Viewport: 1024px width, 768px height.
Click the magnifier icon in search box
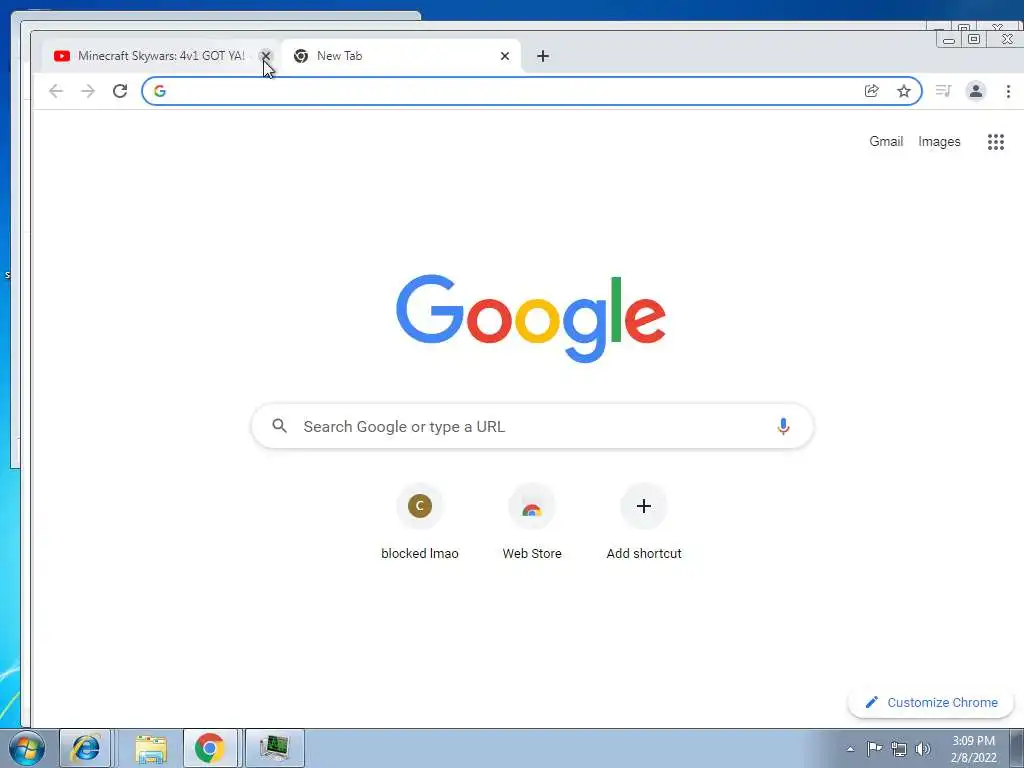280,426
